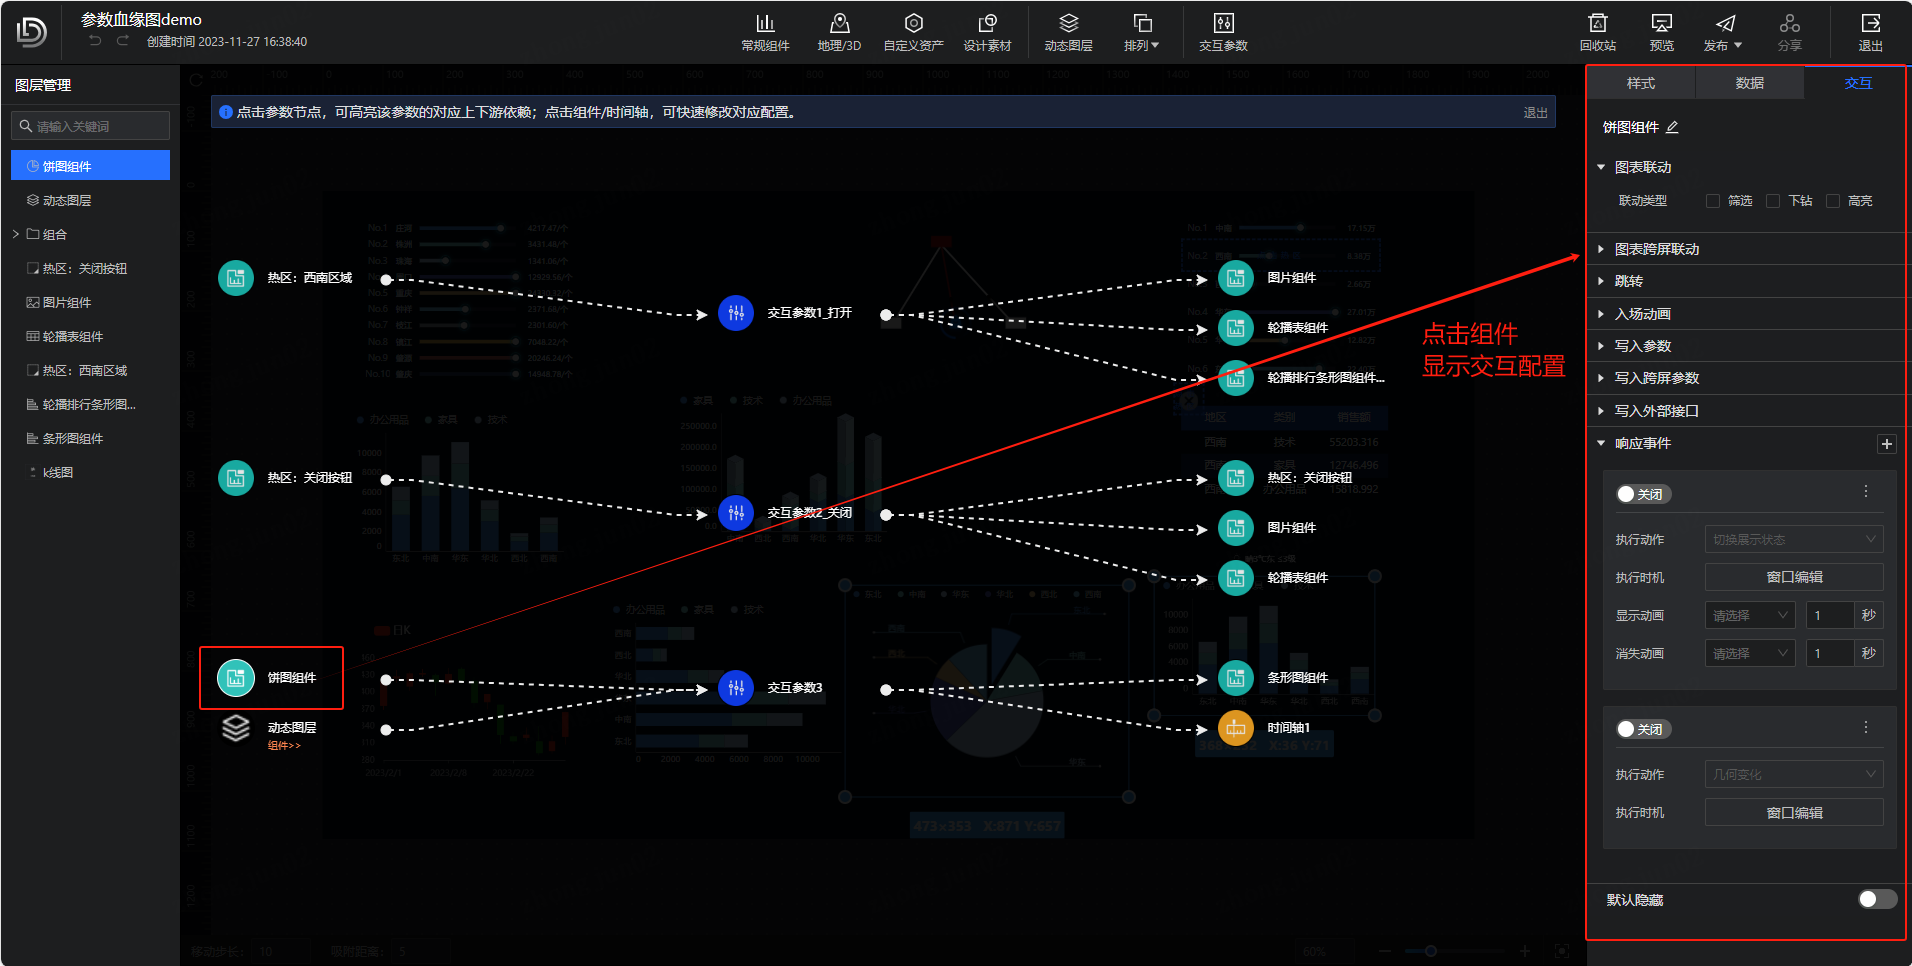This screenshot has height=966, width=1912.
Task: Expand the 图表跨屏联动 section
Action: pos(1656,249)
